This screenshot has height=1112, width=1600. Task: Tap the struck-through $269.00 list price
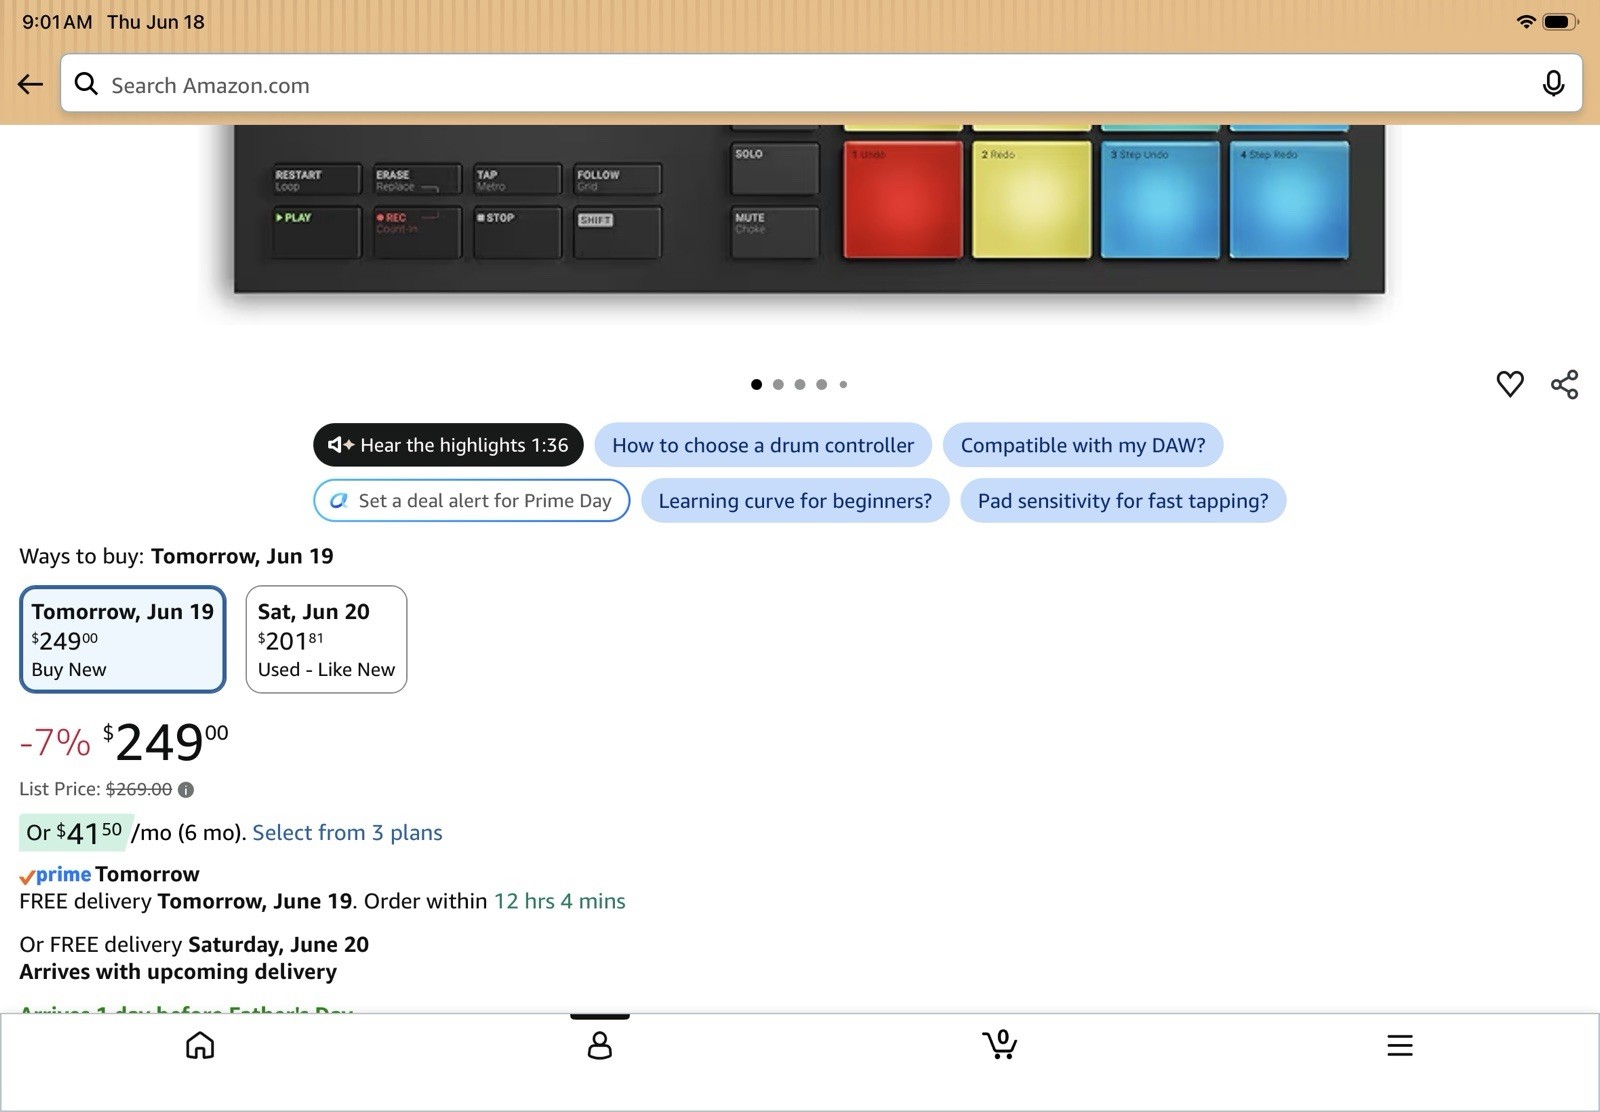(139, 789)
